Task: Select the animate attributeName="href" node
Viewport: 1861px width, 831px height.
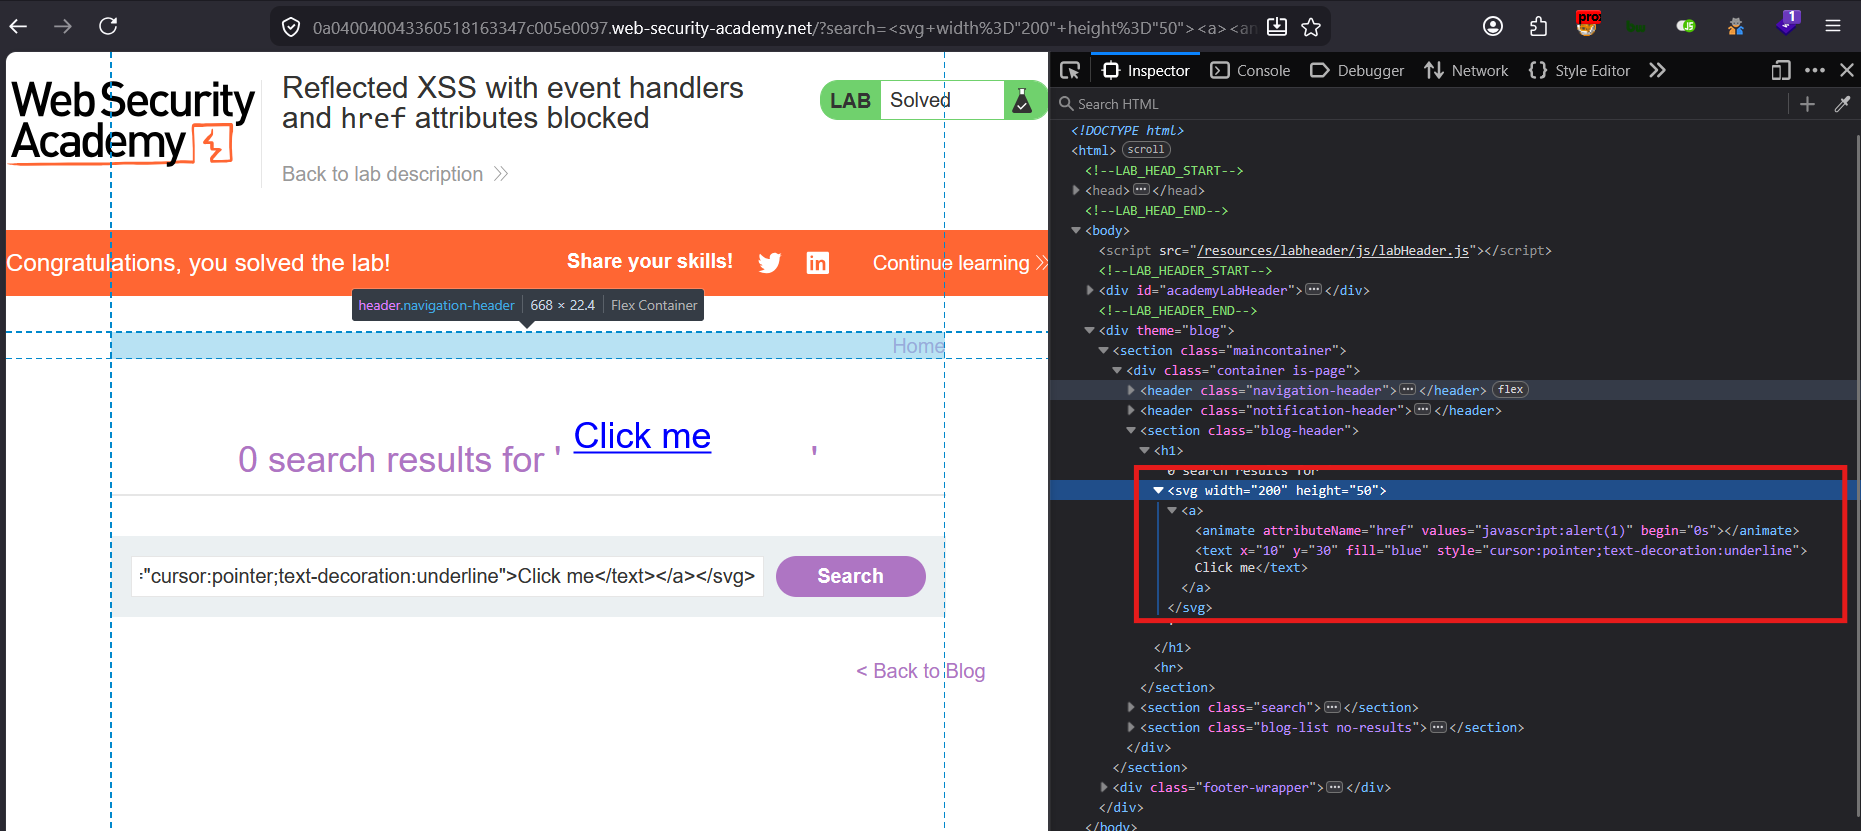Action: click(1497, 530)
